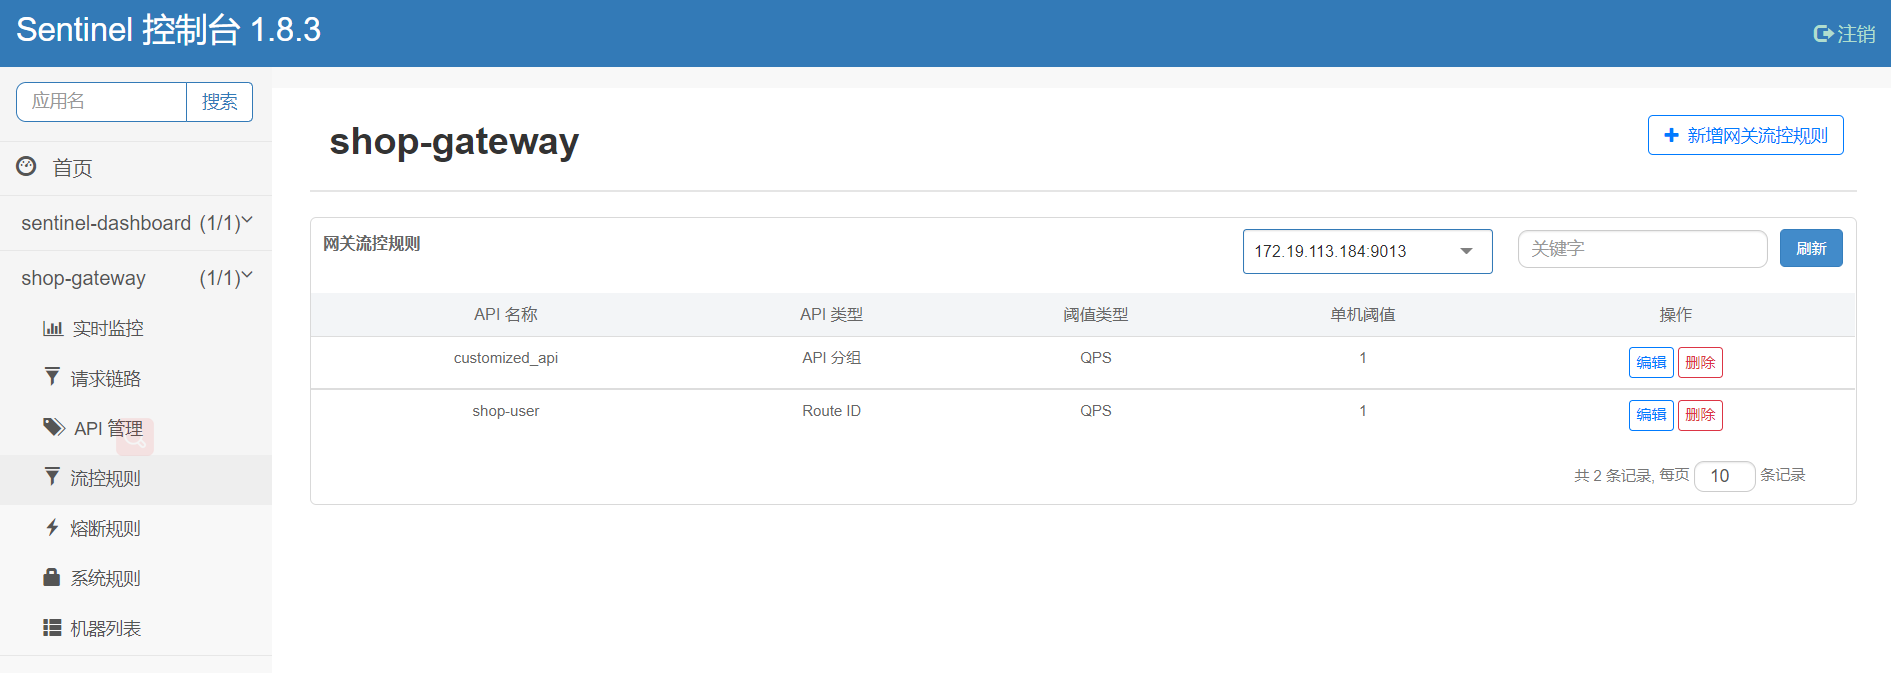
Task: Edit the shop-user rule with 编辑
Action: click(x=1651, y=415)
